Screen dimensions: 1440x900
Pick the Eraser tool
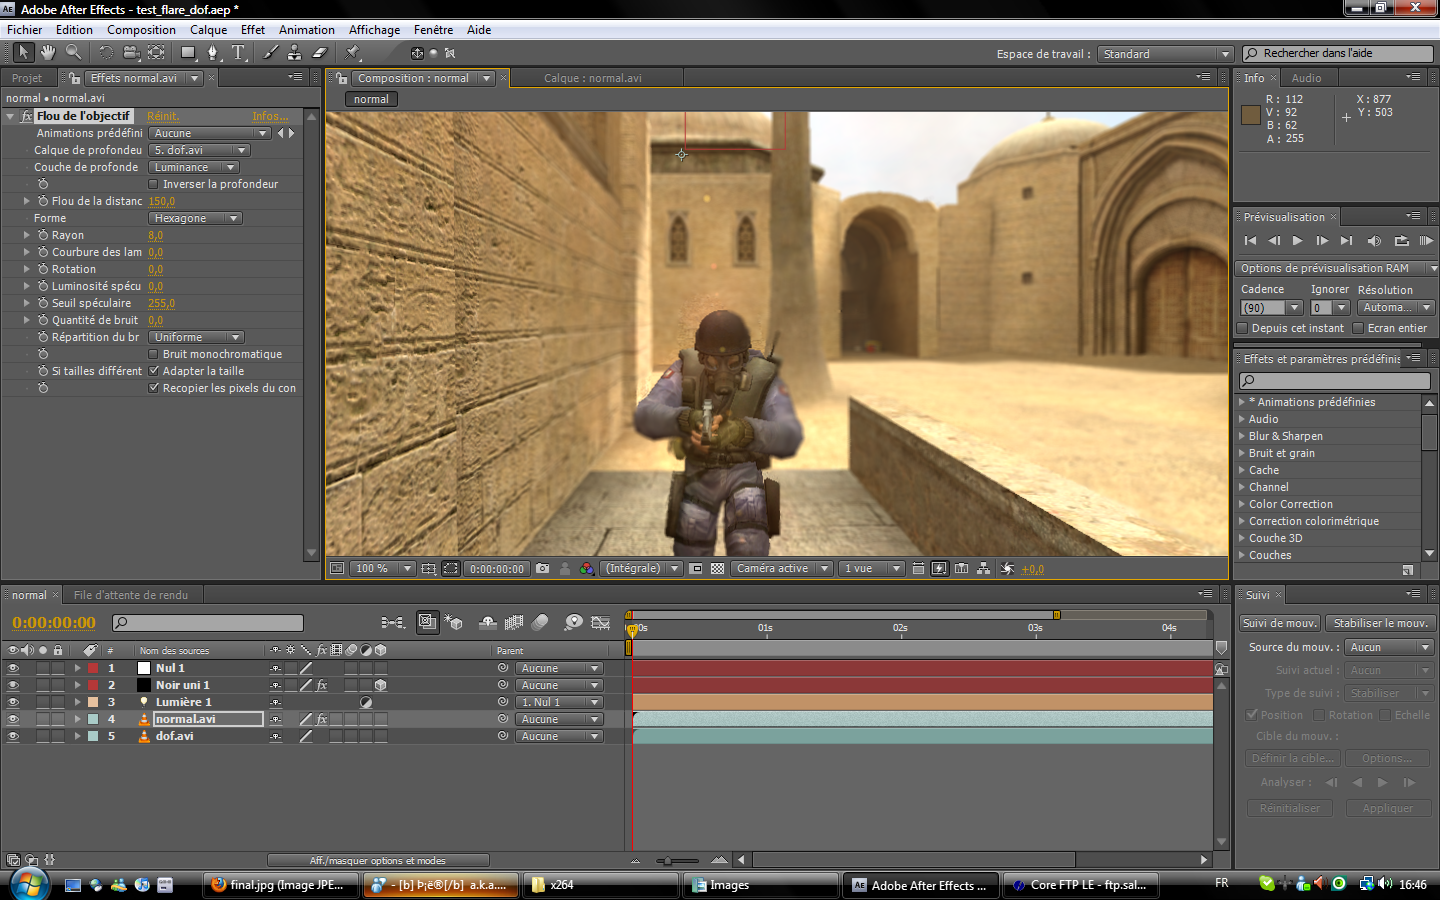click(x=320, y=53)
